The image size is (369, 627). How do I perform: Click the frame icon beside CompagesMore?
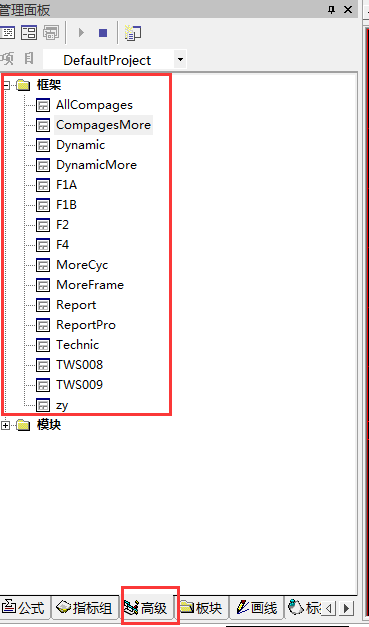point(43,125)
